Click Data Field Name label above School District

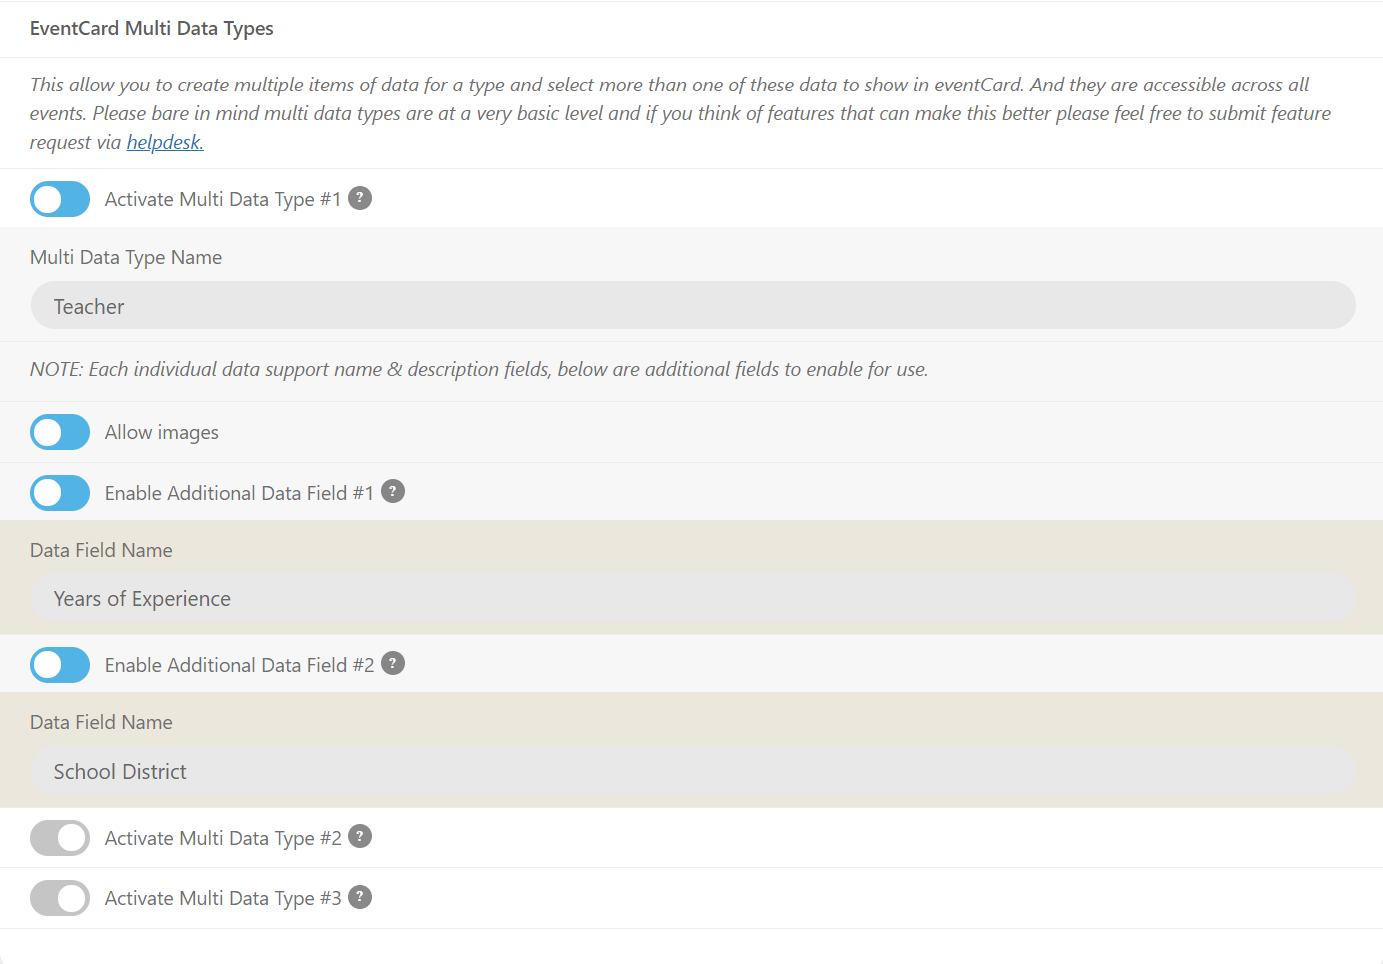[x=101, y=722]
